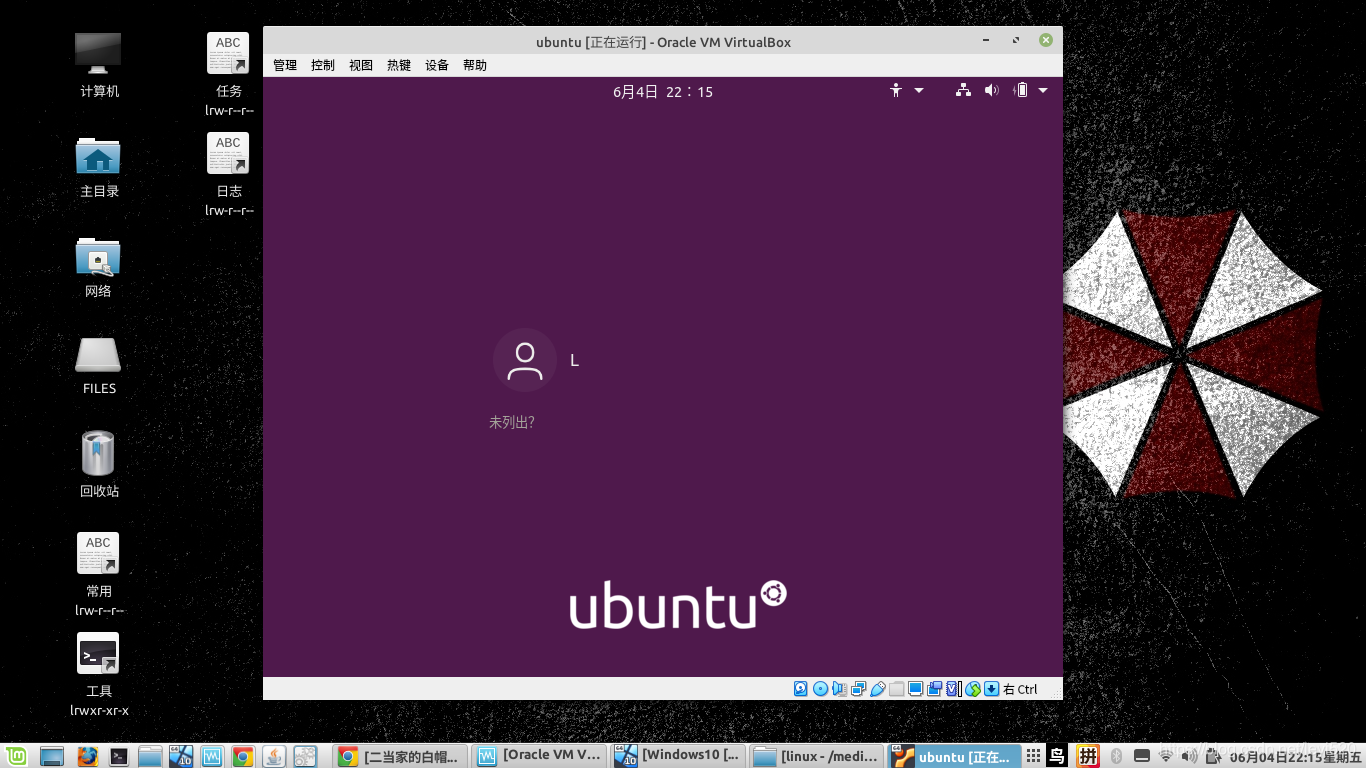Open the FILES drive desktop icon
Image resolution: width=1366 pixels, height=768 pixels.
pyautogui.click(x=99, y=366)
